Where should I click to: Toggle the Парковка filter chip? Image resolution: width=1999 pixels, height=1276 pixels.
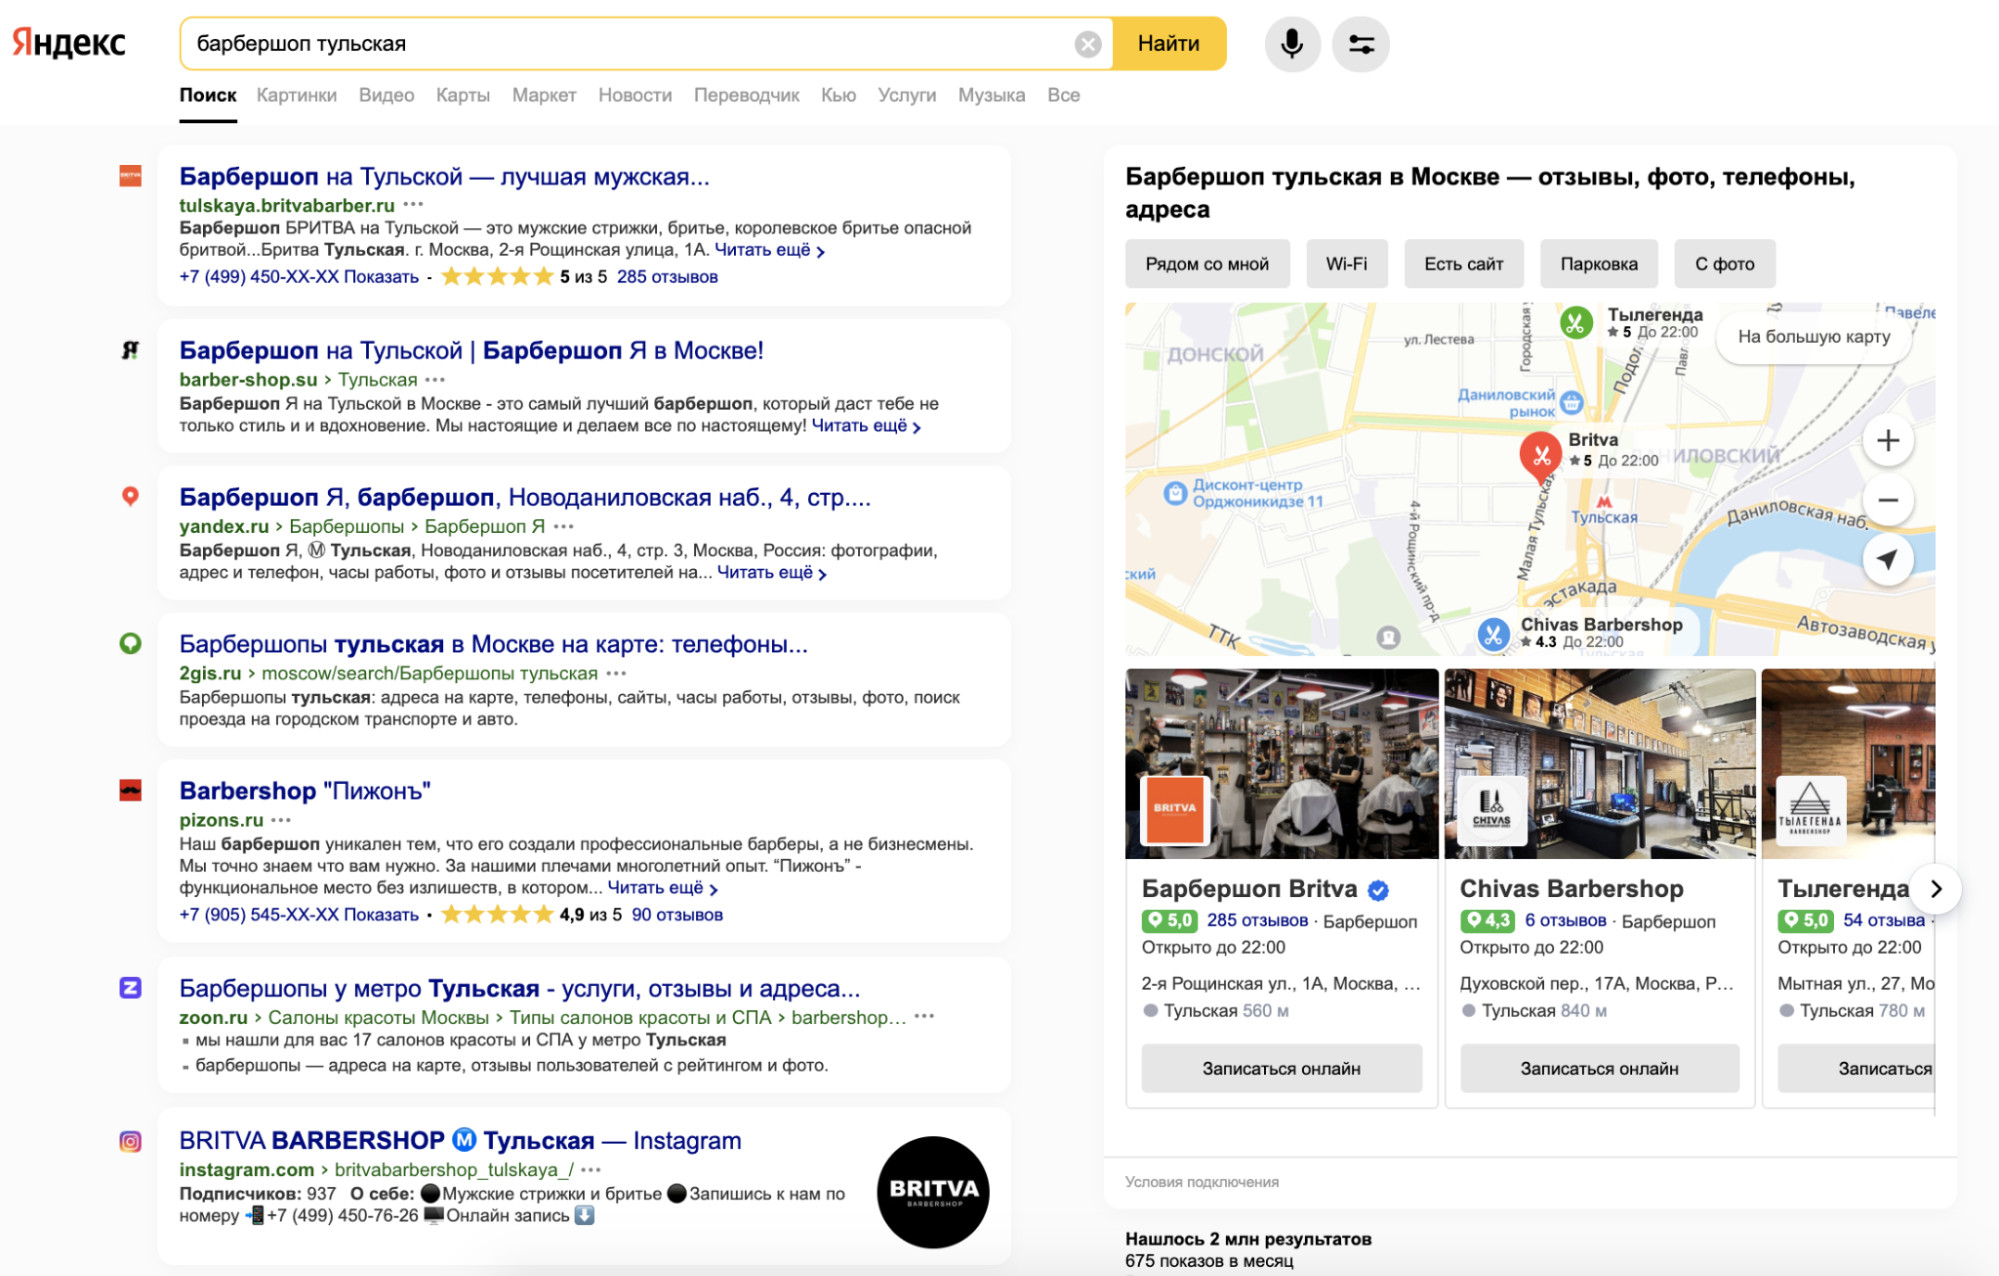click(1599, 264)
